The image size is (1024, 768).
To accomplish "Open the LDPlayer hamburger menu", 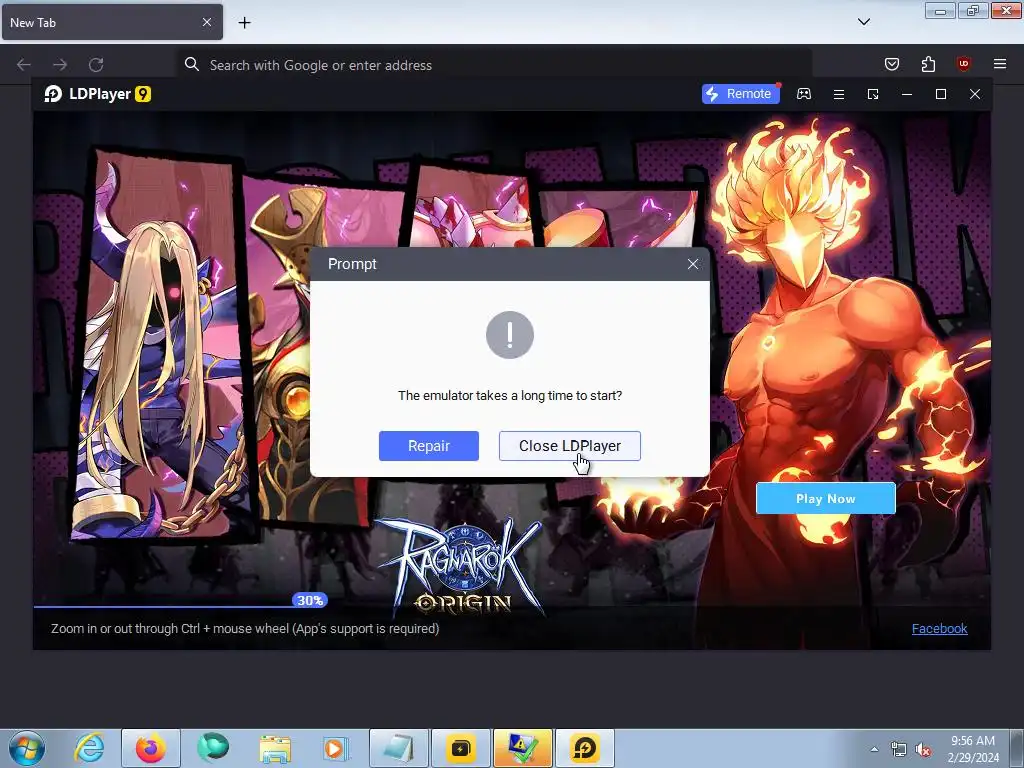I will (x=839, y=95).
